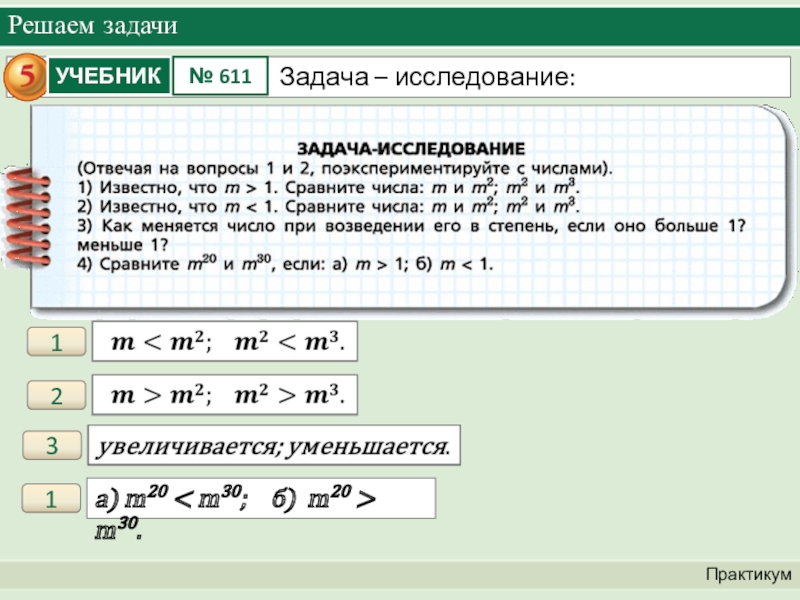Select the 'увеличивается; уменьшается' answer box

(274, 446)
